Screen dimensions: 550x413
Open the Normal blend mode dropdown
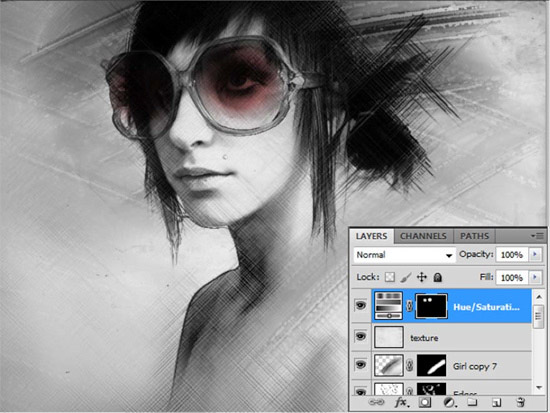pos(404,255)
